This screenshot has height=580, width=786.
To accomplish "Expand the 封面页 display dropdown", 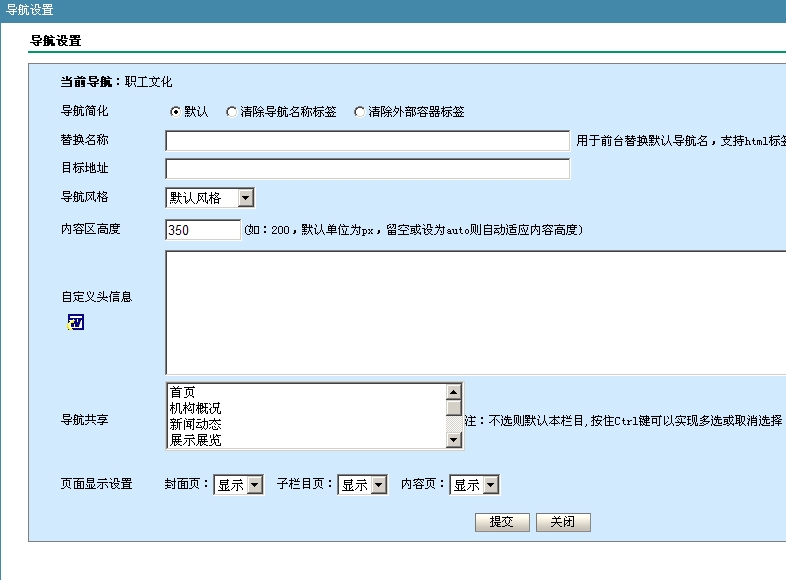I will 238,485.
